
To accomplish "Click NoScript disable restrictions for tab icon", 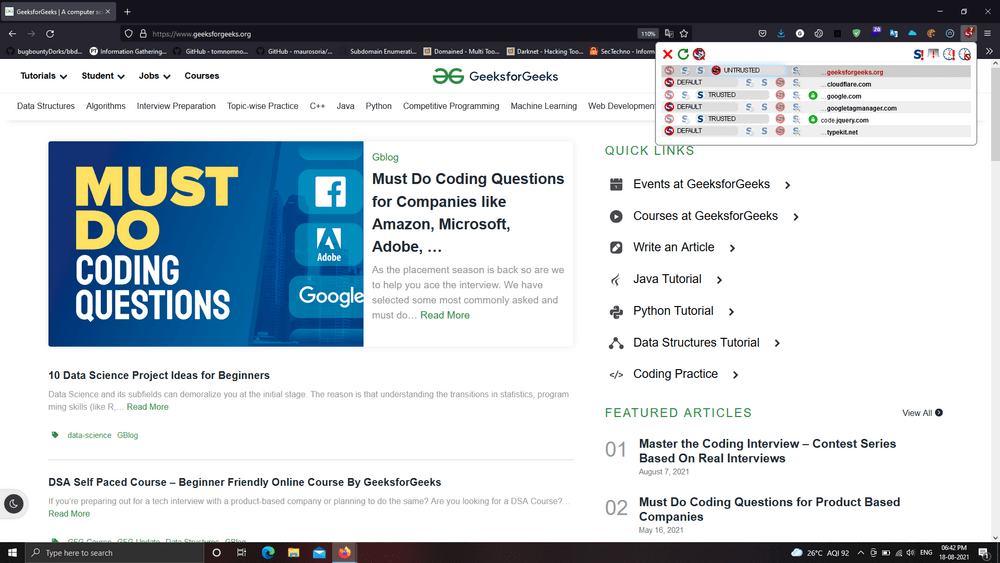I will (934, 54).
